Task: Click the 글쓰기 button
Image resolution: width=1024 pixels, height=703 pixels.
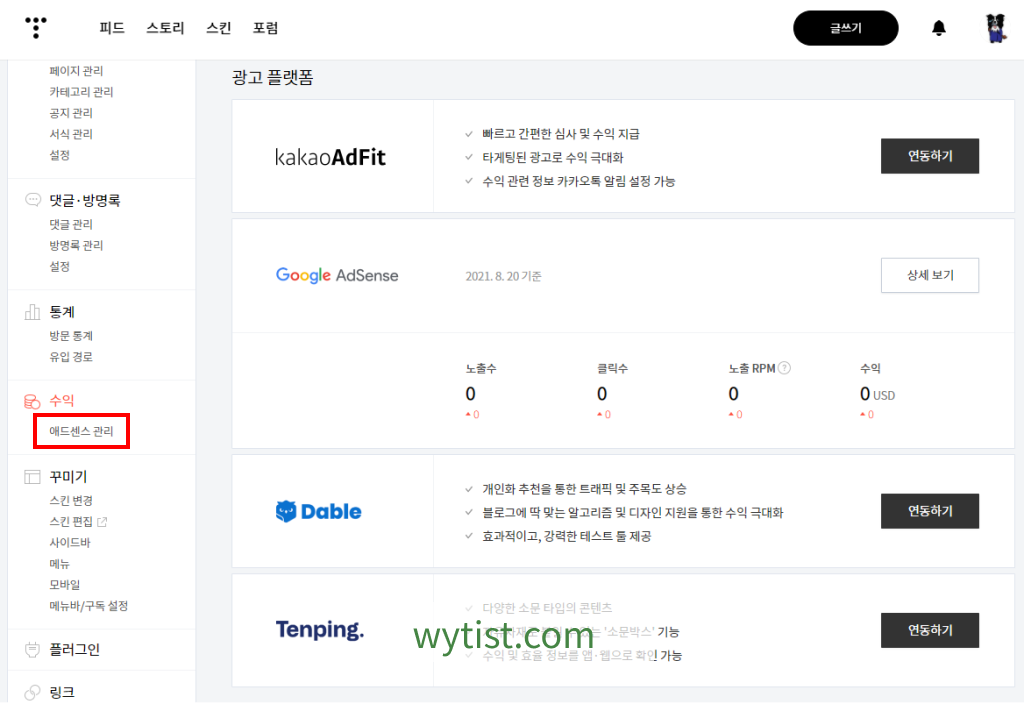Action: point(846,28)
